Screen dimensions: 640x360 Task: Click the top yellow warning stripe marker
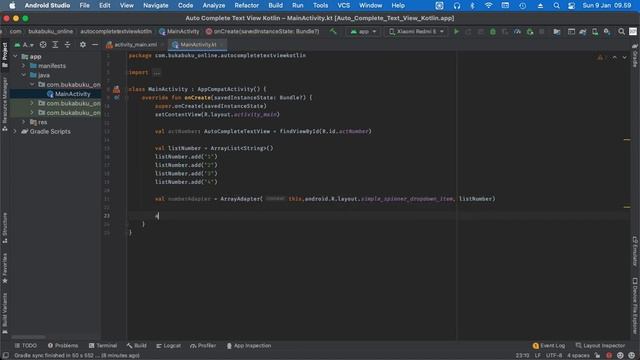(x=627, y=140)
